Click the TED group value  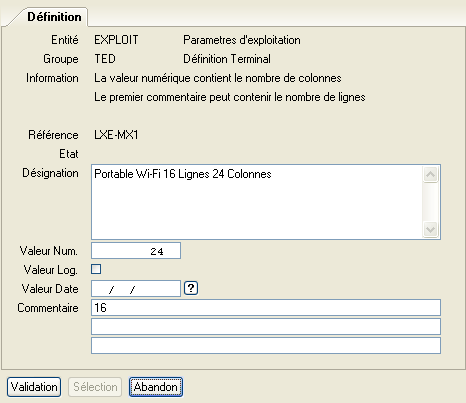105,59
